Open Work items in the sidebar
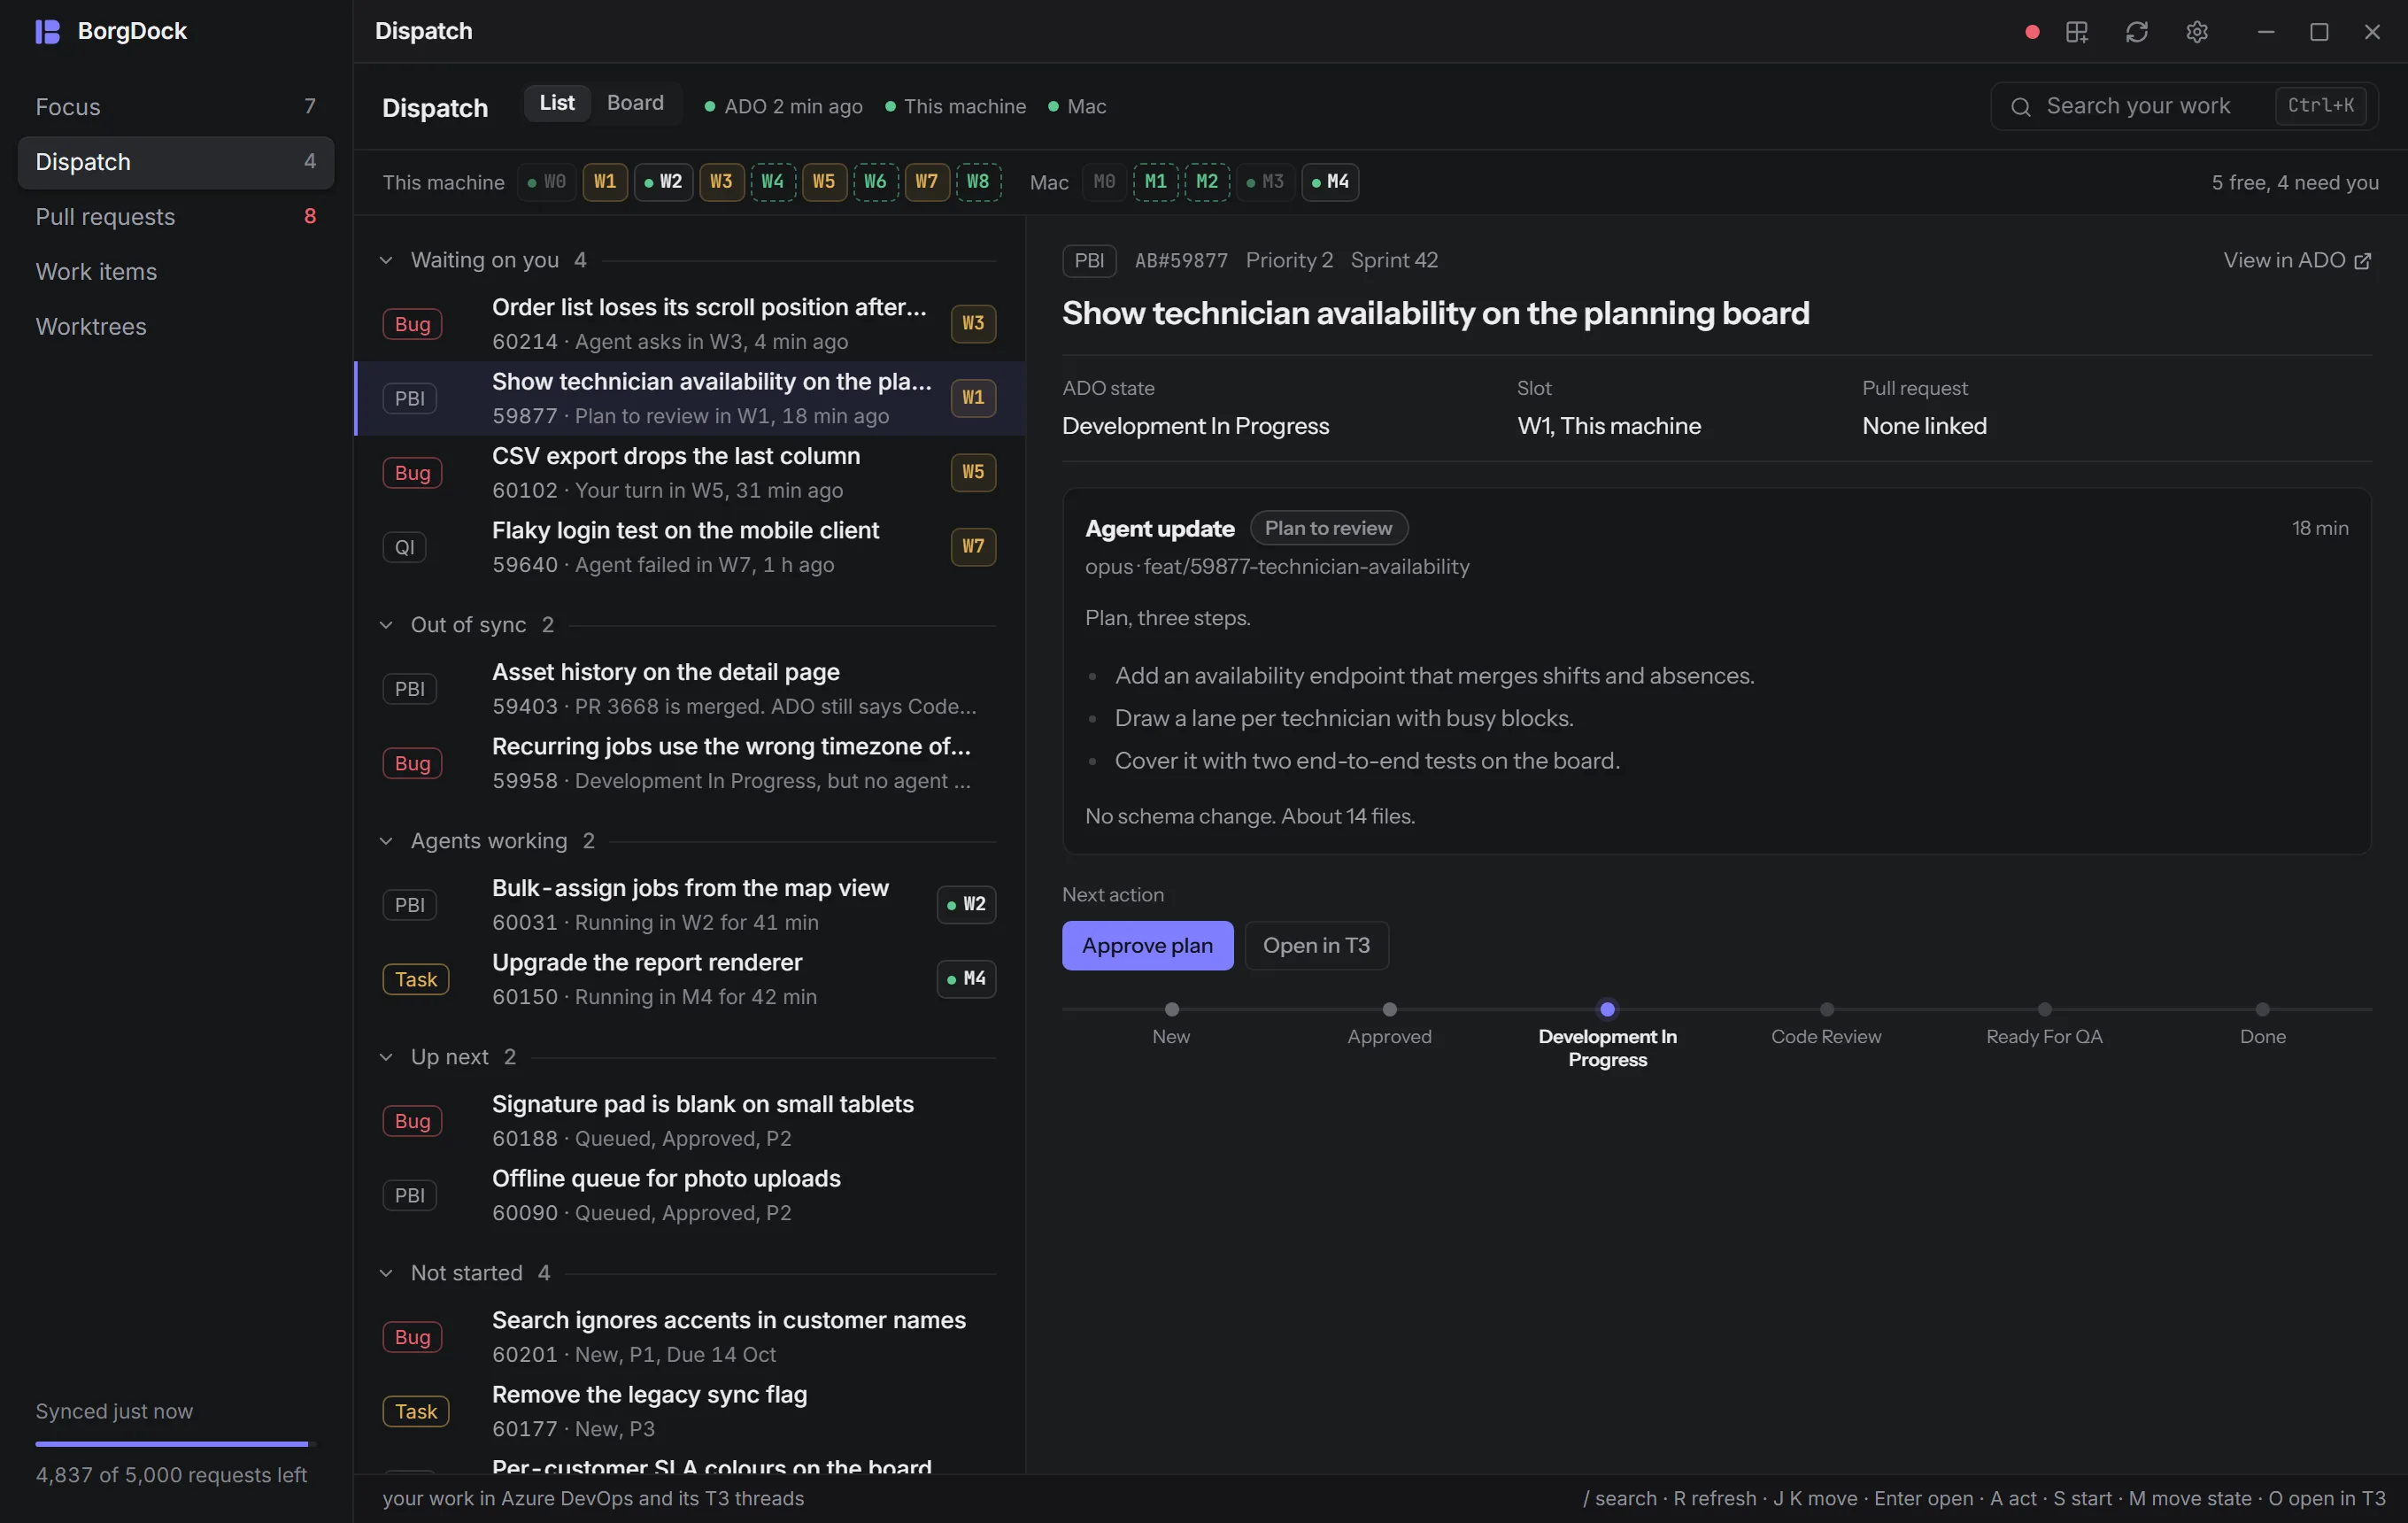The height and width of the screenshot is (1523, 2408). click(x=176, y=272)
